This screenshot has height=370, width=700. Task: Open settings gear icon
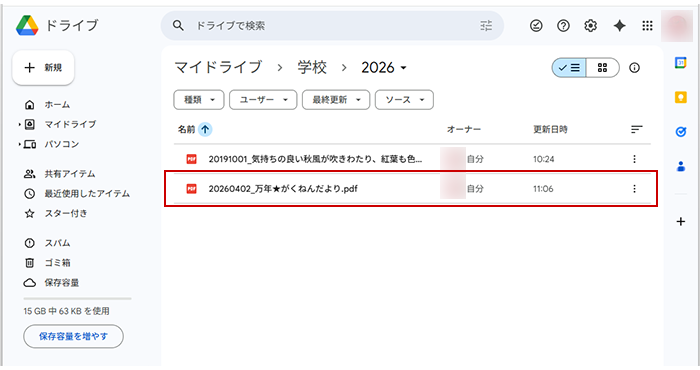(591, 26)
